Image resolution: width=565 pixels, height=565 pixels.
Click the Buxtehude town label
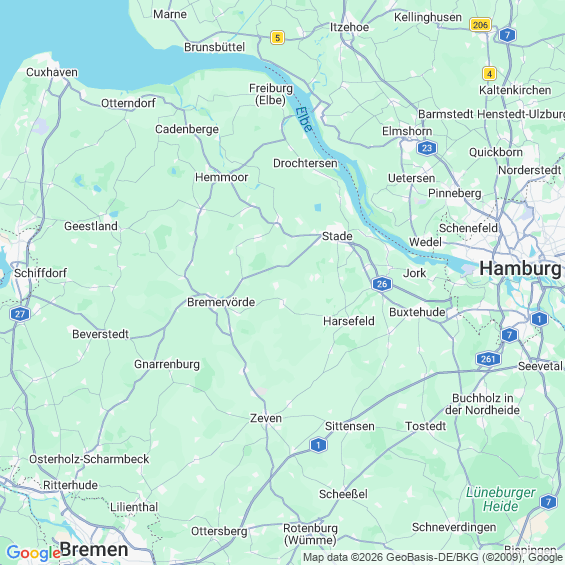tap(417, 312)
